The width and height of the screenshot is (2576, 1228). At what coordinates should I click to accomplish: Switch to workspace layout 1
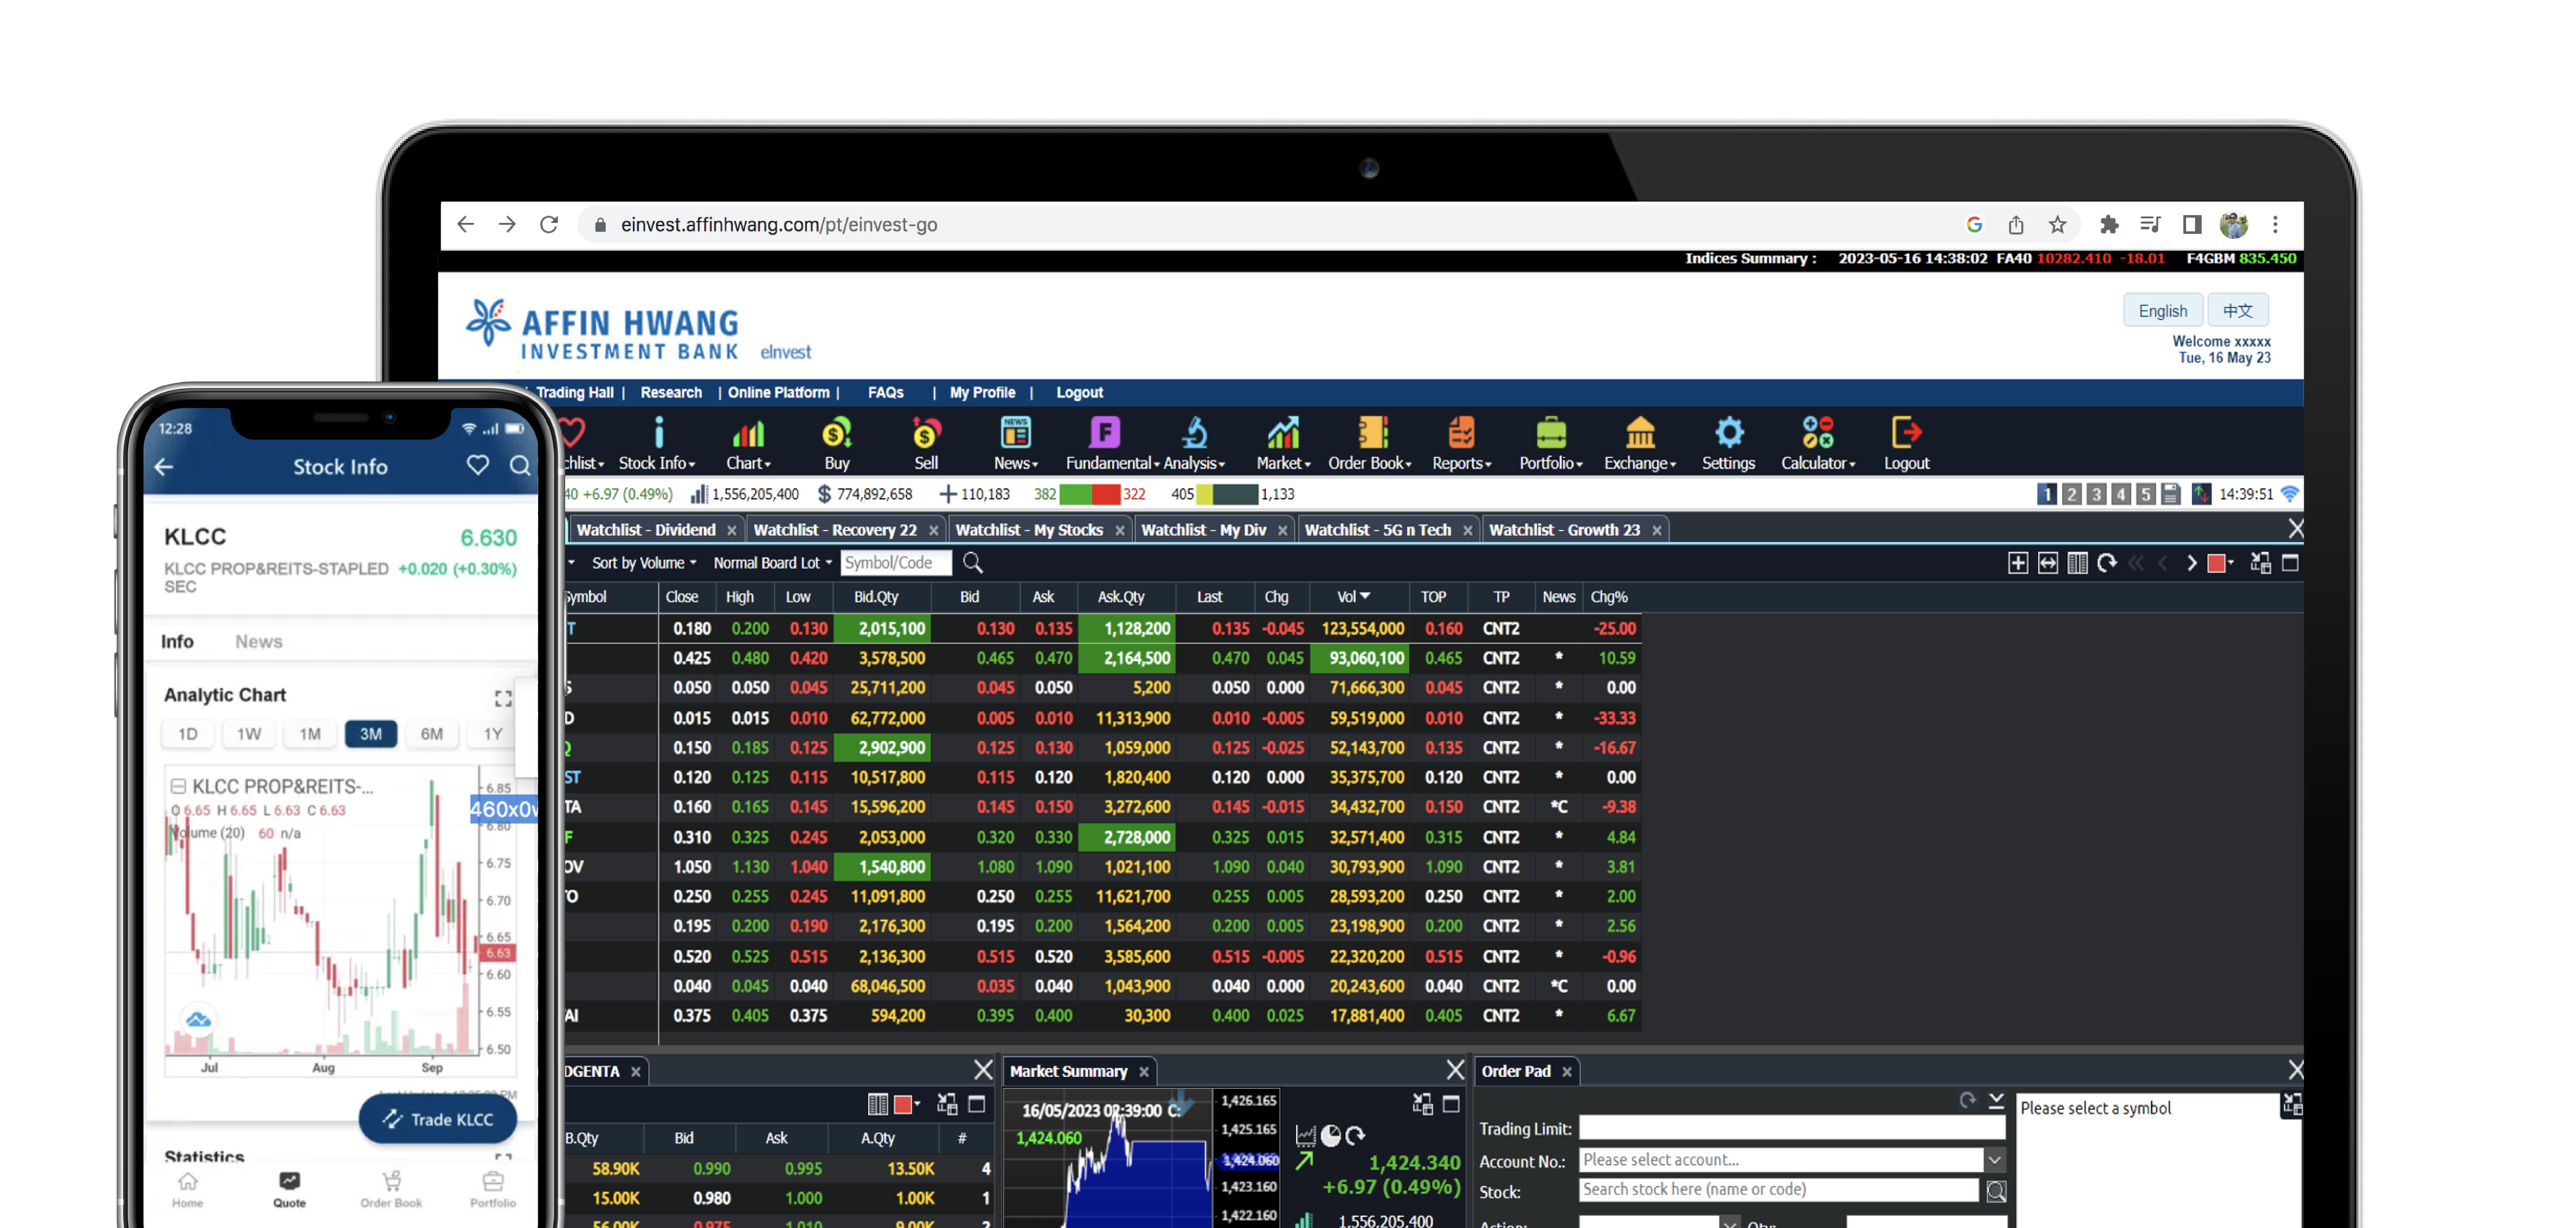pyautogui.click(x=2047, y=494)
